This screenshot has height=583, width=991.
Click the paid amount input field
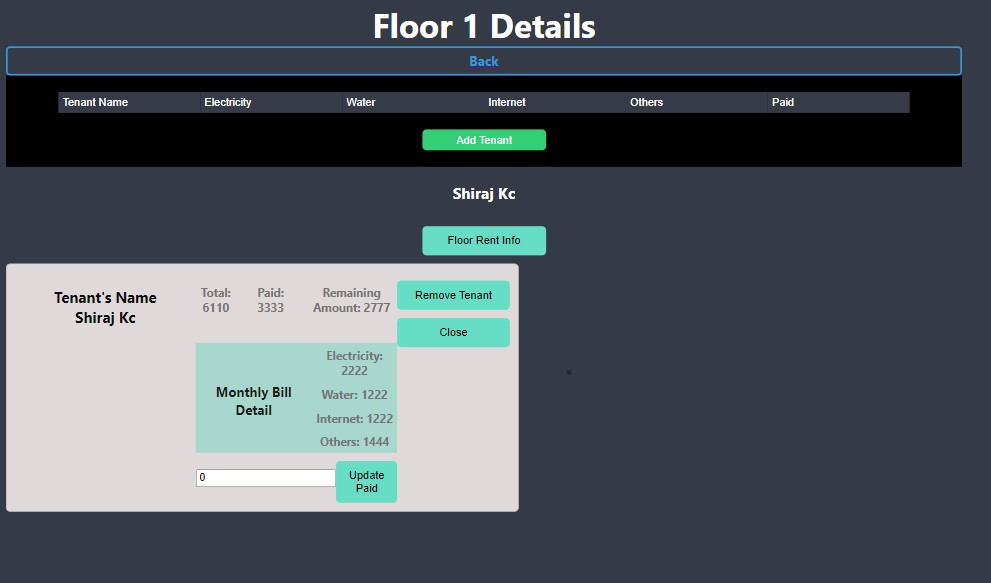(265, 477)
